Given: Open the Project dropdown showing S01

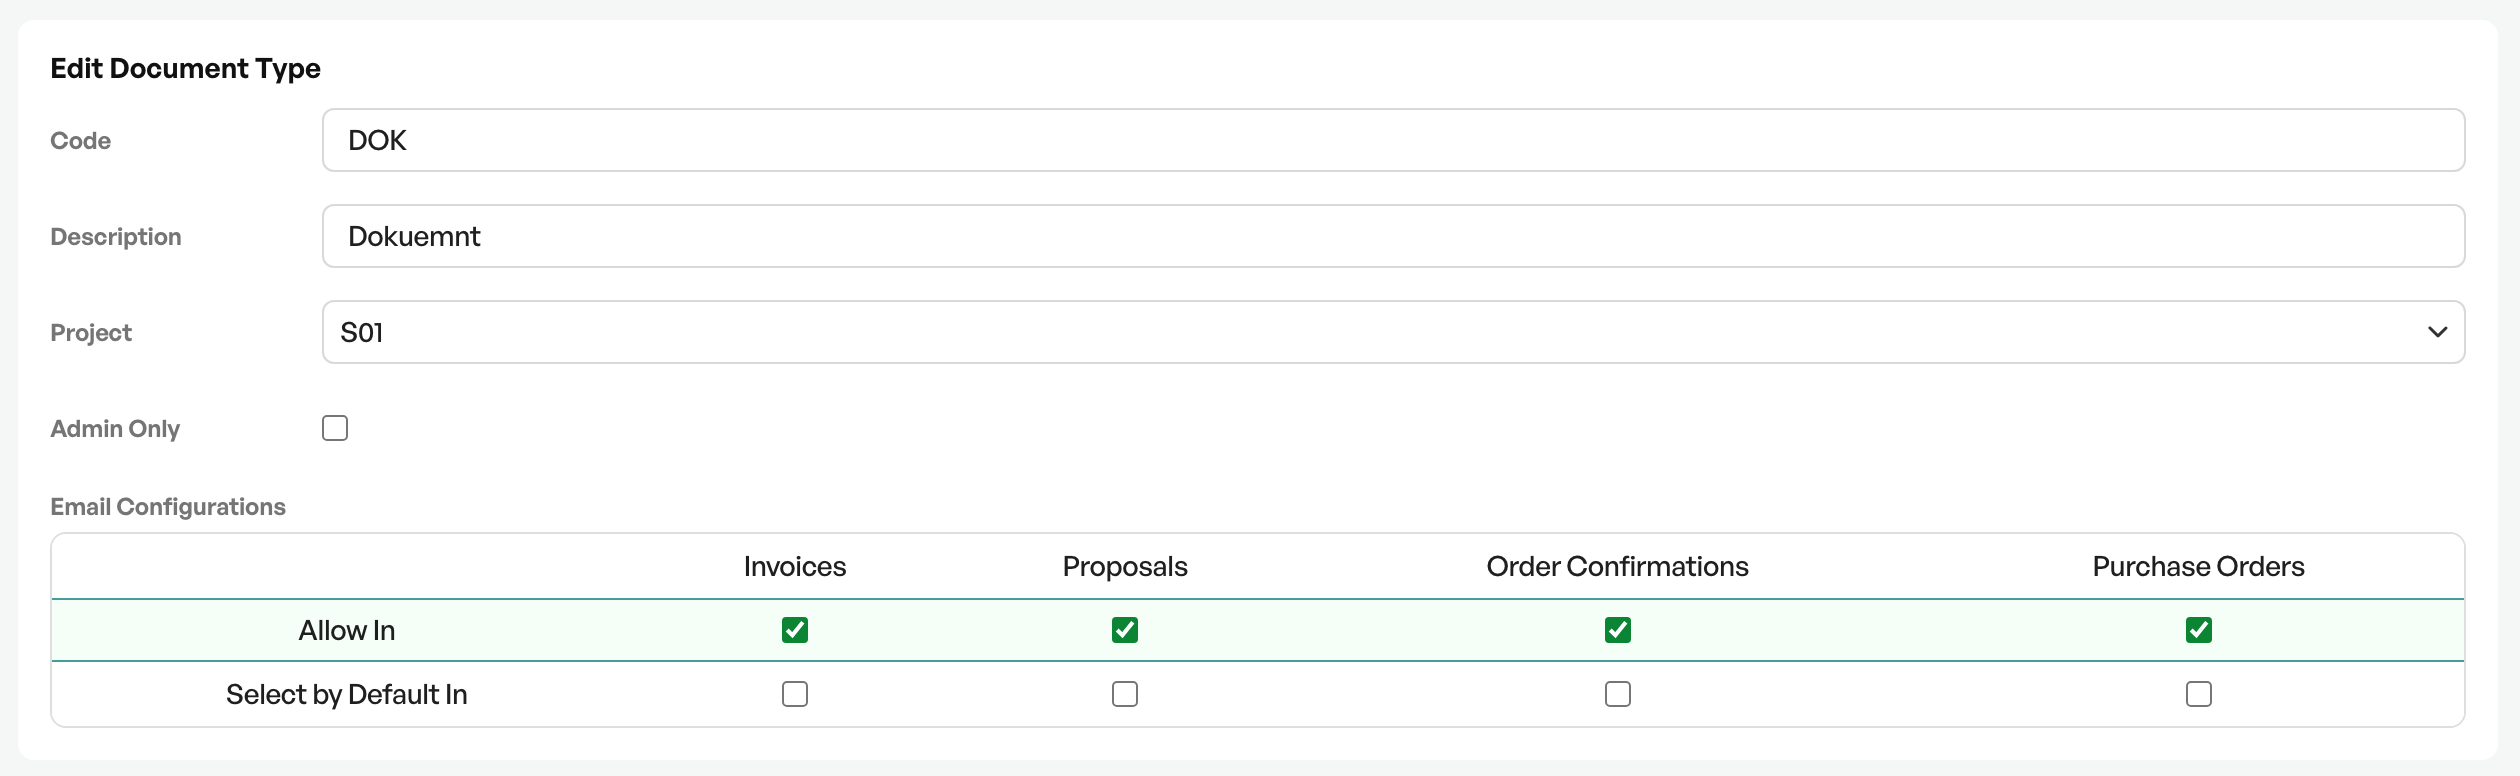Looking at the screenshot, I should [x=1393, y=332].
